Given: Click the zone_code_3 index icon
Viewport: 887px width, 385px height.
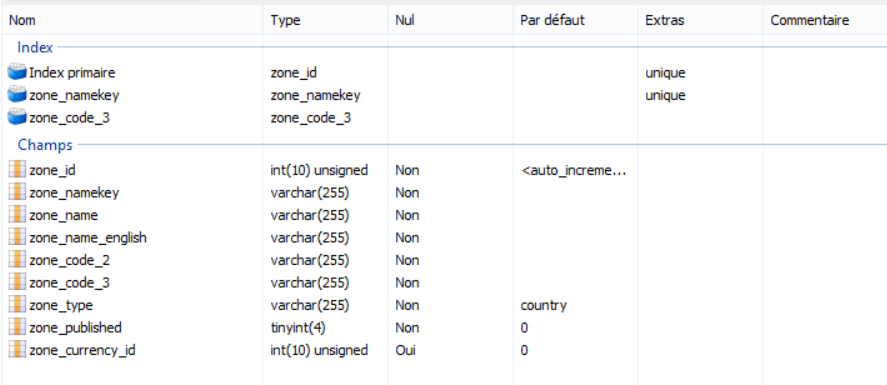Looking at the screenshot, I should coord(17,118).
